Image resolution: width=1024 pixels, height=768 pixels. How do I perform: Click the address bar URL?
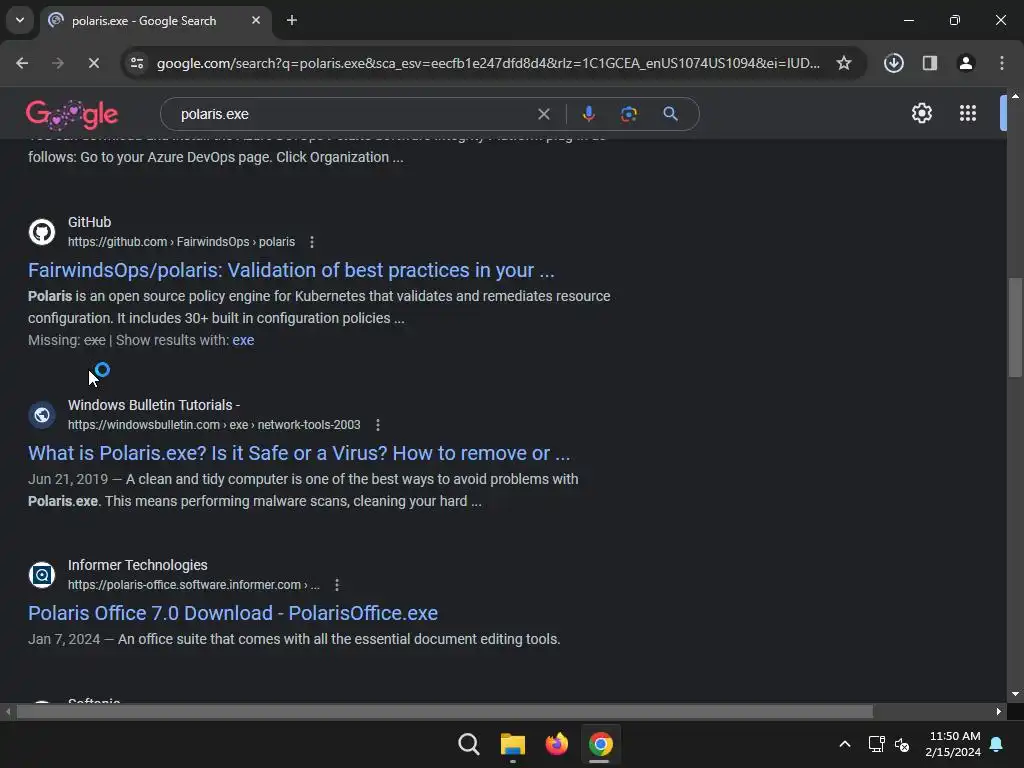[488, 63]
